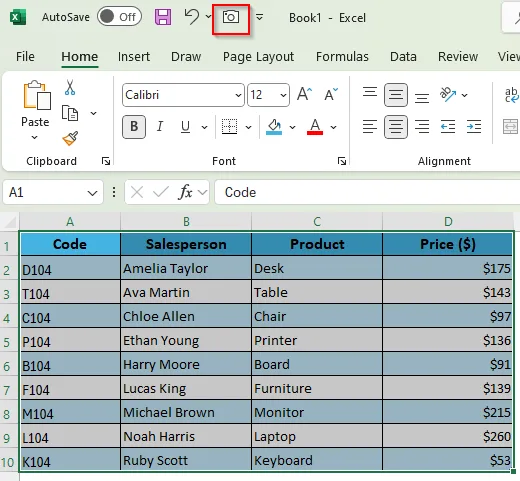This screenshot has width=520, height=481.
Task: Toggle Italic formatting
Action: (160, 127)
